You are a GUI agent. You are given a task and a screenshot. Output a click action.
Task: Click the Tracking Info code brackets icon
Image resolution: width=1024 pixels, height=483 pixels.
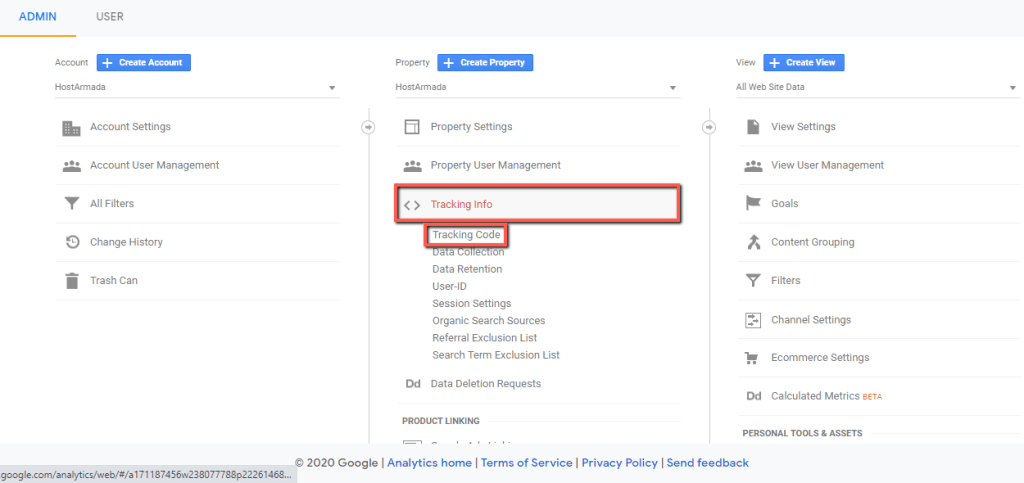411,205
